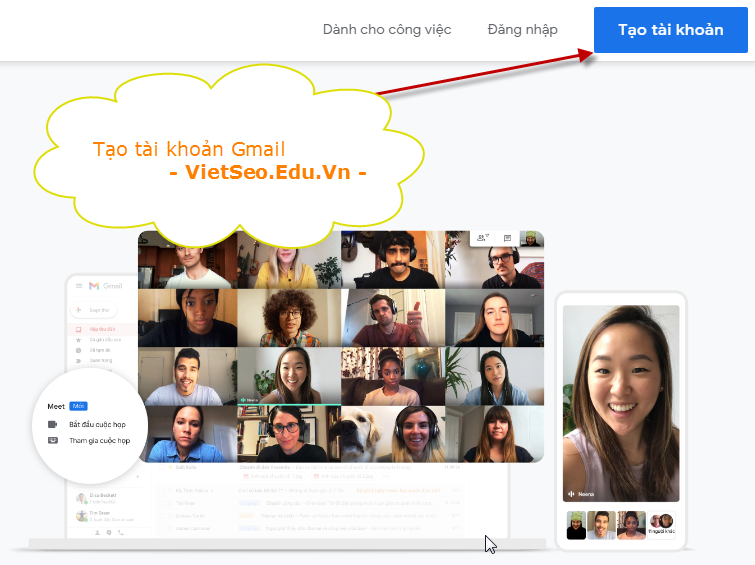Click the video camera icon for Bắt đầu cuộc họp
This screenshot has height=565, width=755.
52,424
